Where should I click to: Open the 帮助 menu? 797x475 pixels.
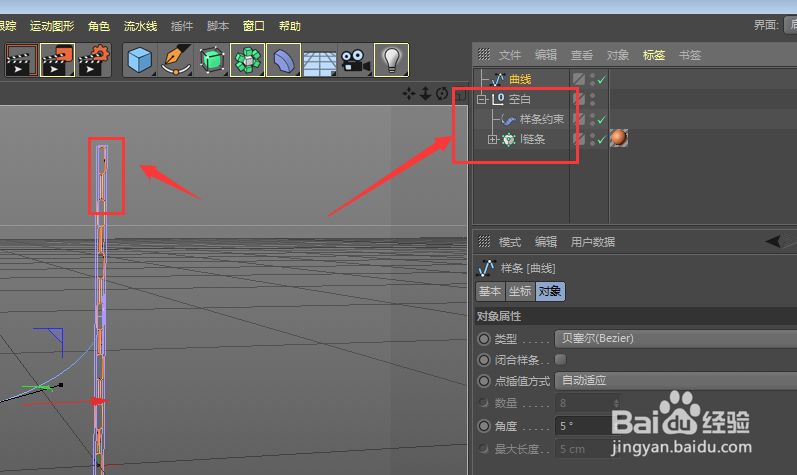pyautogui.click(x=290, y=26)
